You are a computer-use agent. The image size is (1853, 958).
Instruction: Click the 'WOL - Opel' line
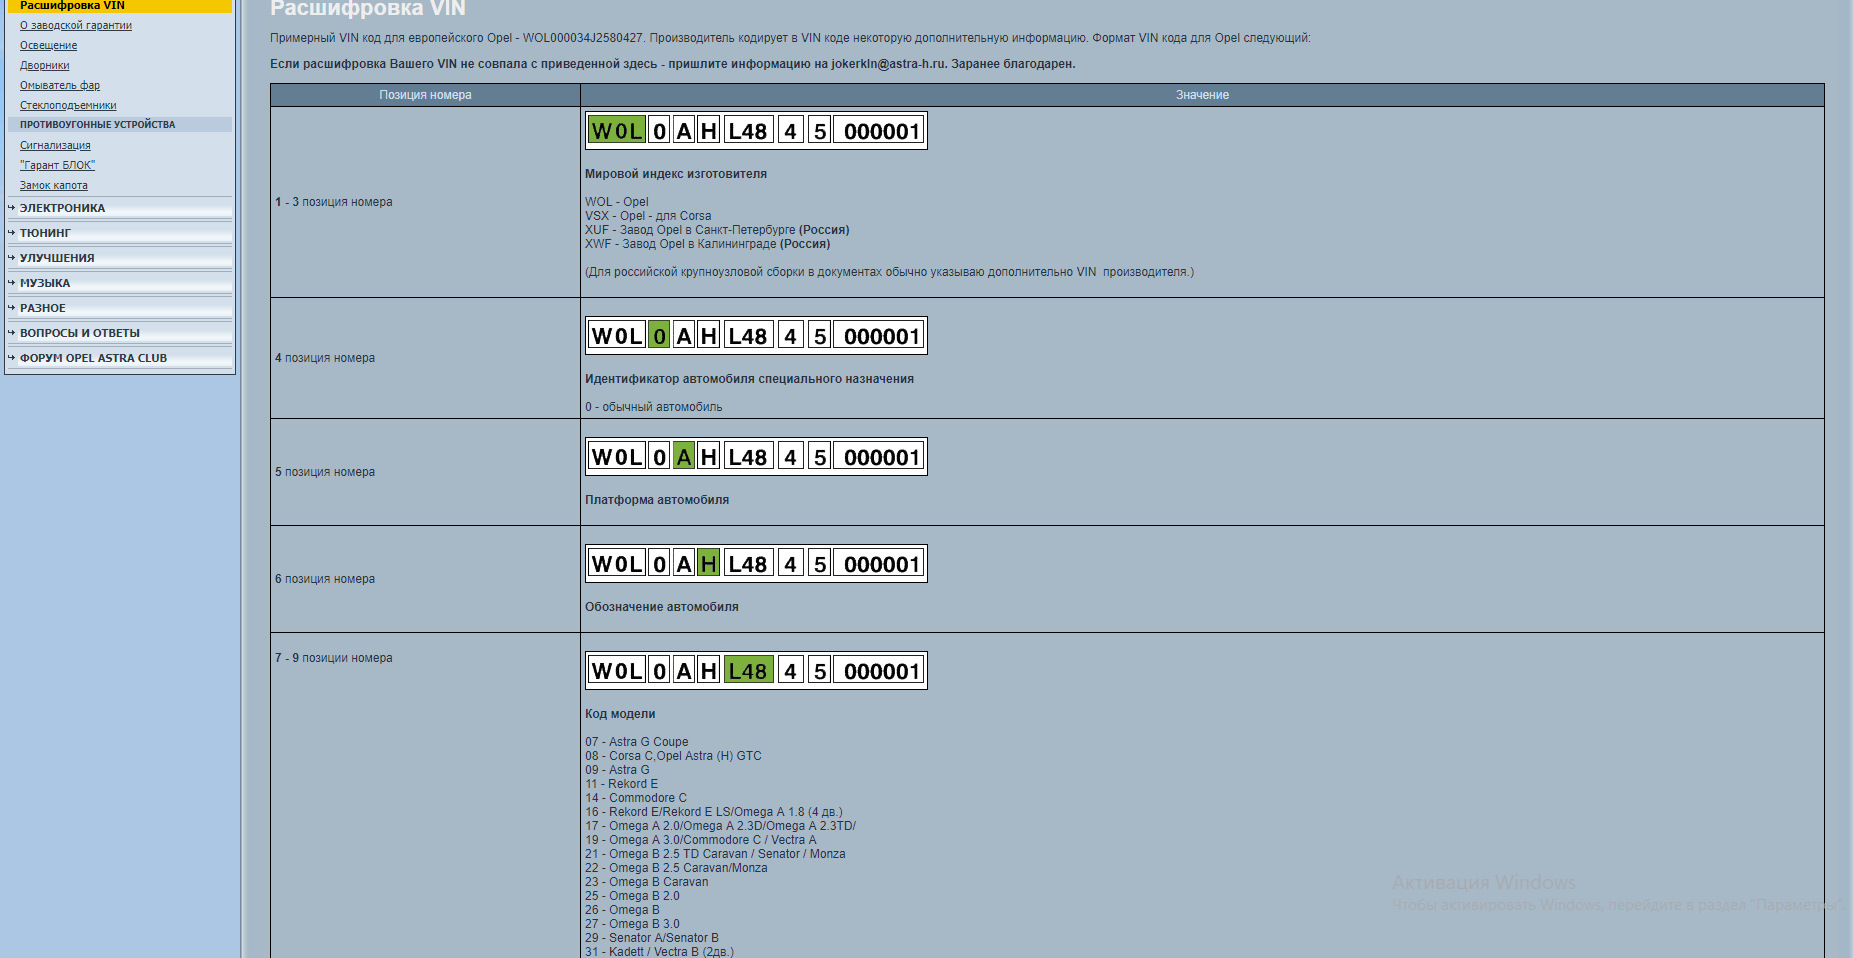tap(617, 202)
